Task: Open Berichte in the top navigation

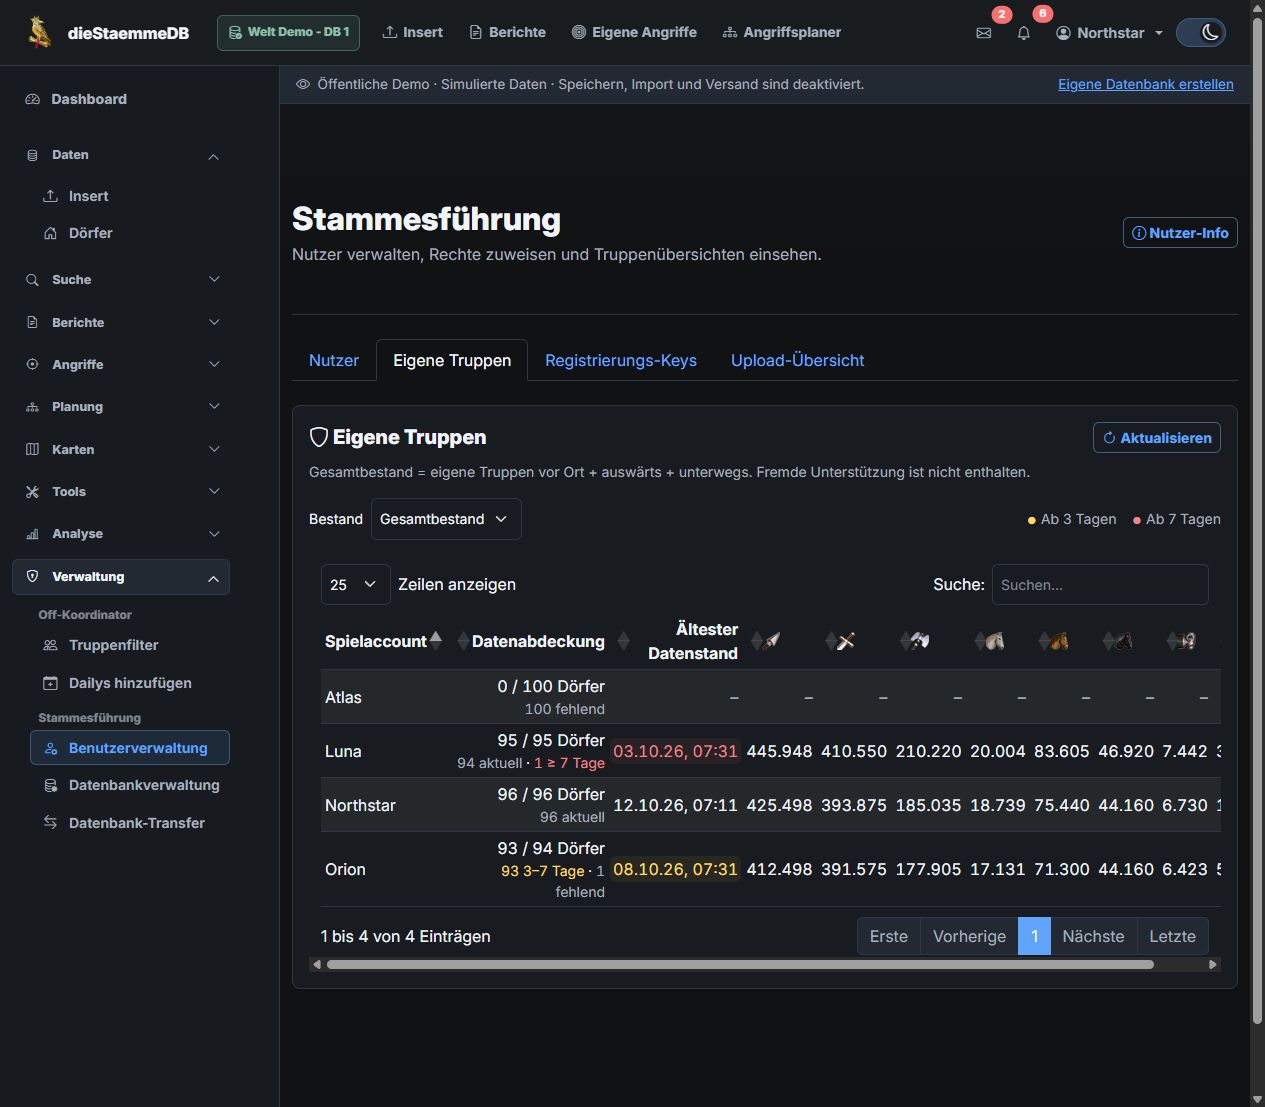Action: [x=508, y=33]
